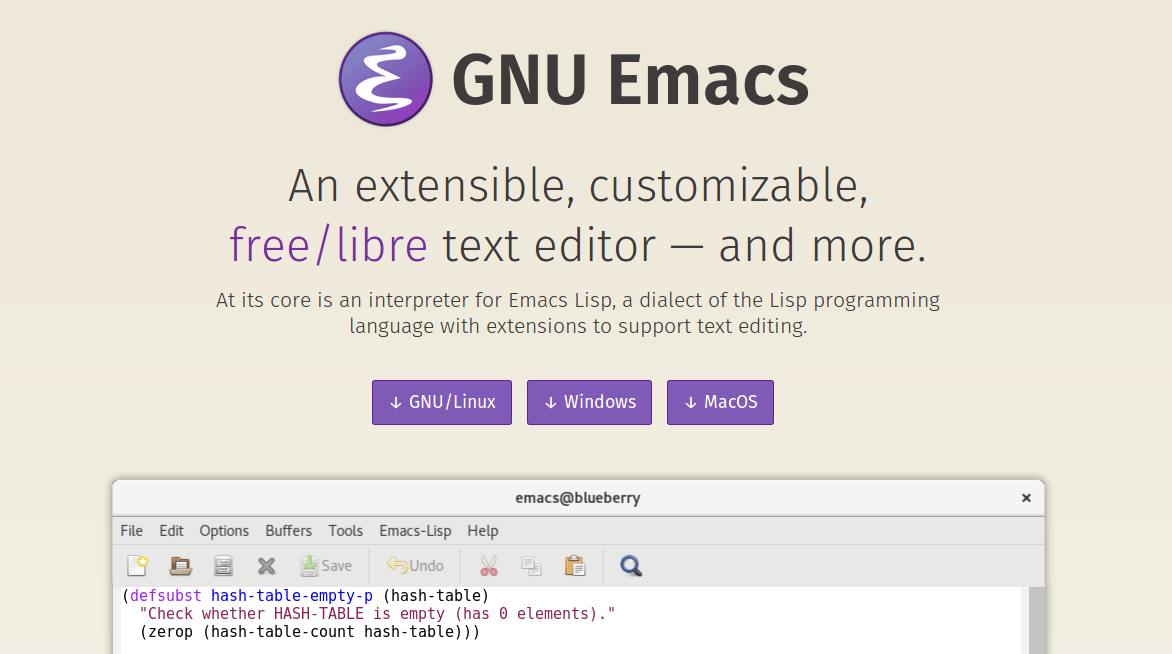Click the GNU Emacs heading text
Screen dimensions: 1172x654
coord(630,79)
